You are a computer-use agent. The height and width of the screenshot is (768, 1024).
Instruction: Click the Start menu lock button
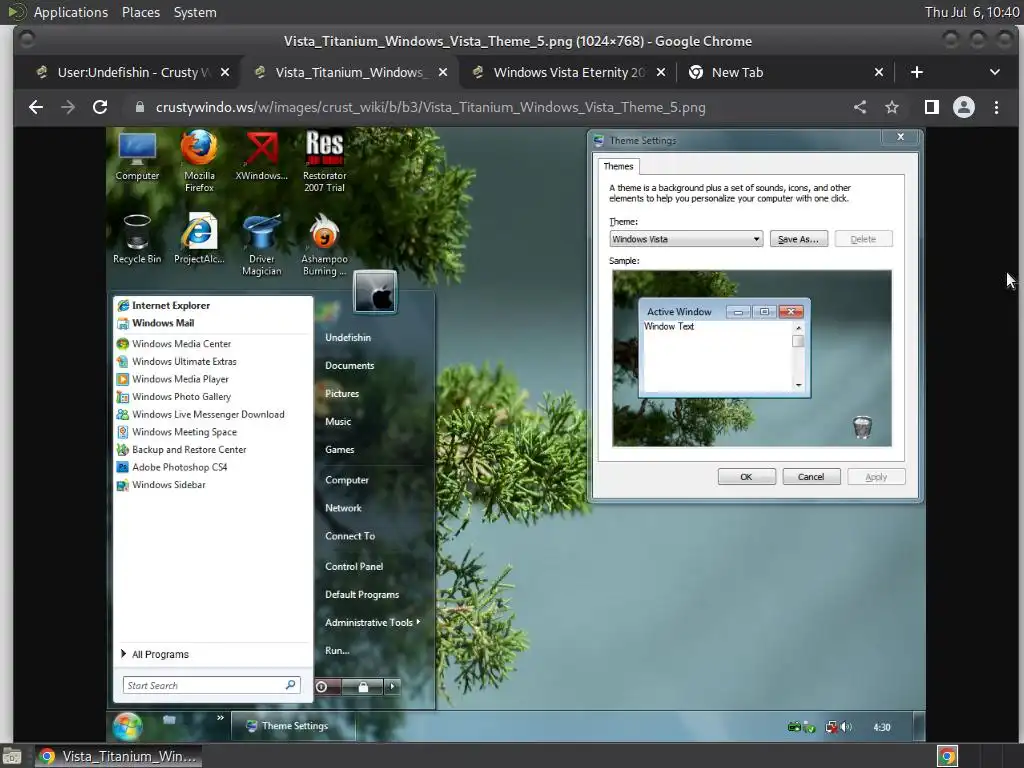click(363, 686)
